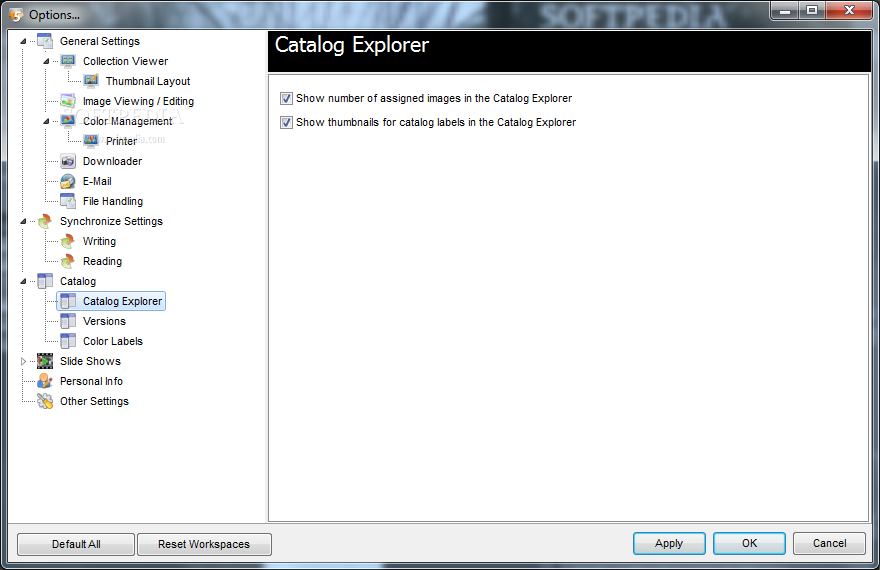
Task: Click the Apply button
Action: [x=669, y=543]
